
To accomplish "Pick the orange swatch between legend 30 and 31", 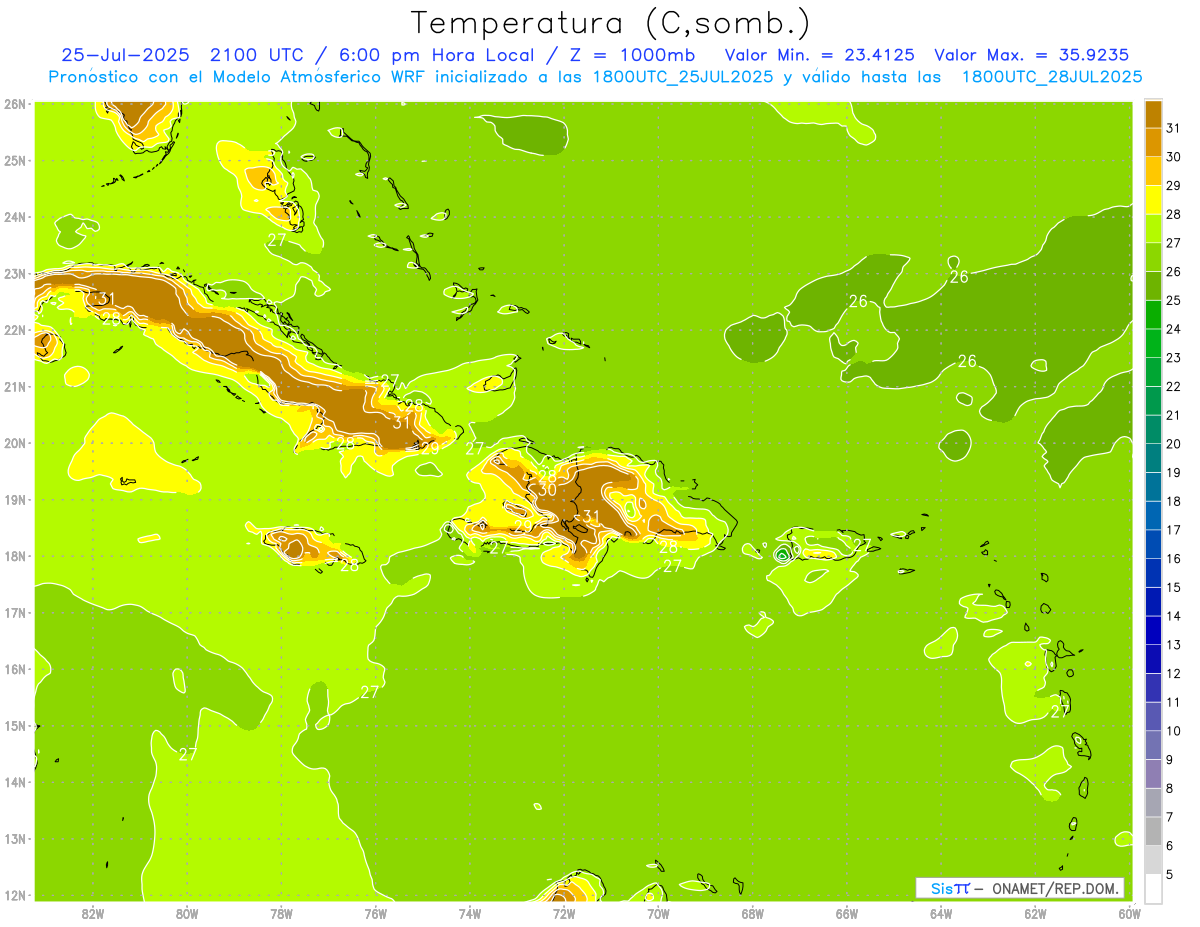I will 1153,142.
